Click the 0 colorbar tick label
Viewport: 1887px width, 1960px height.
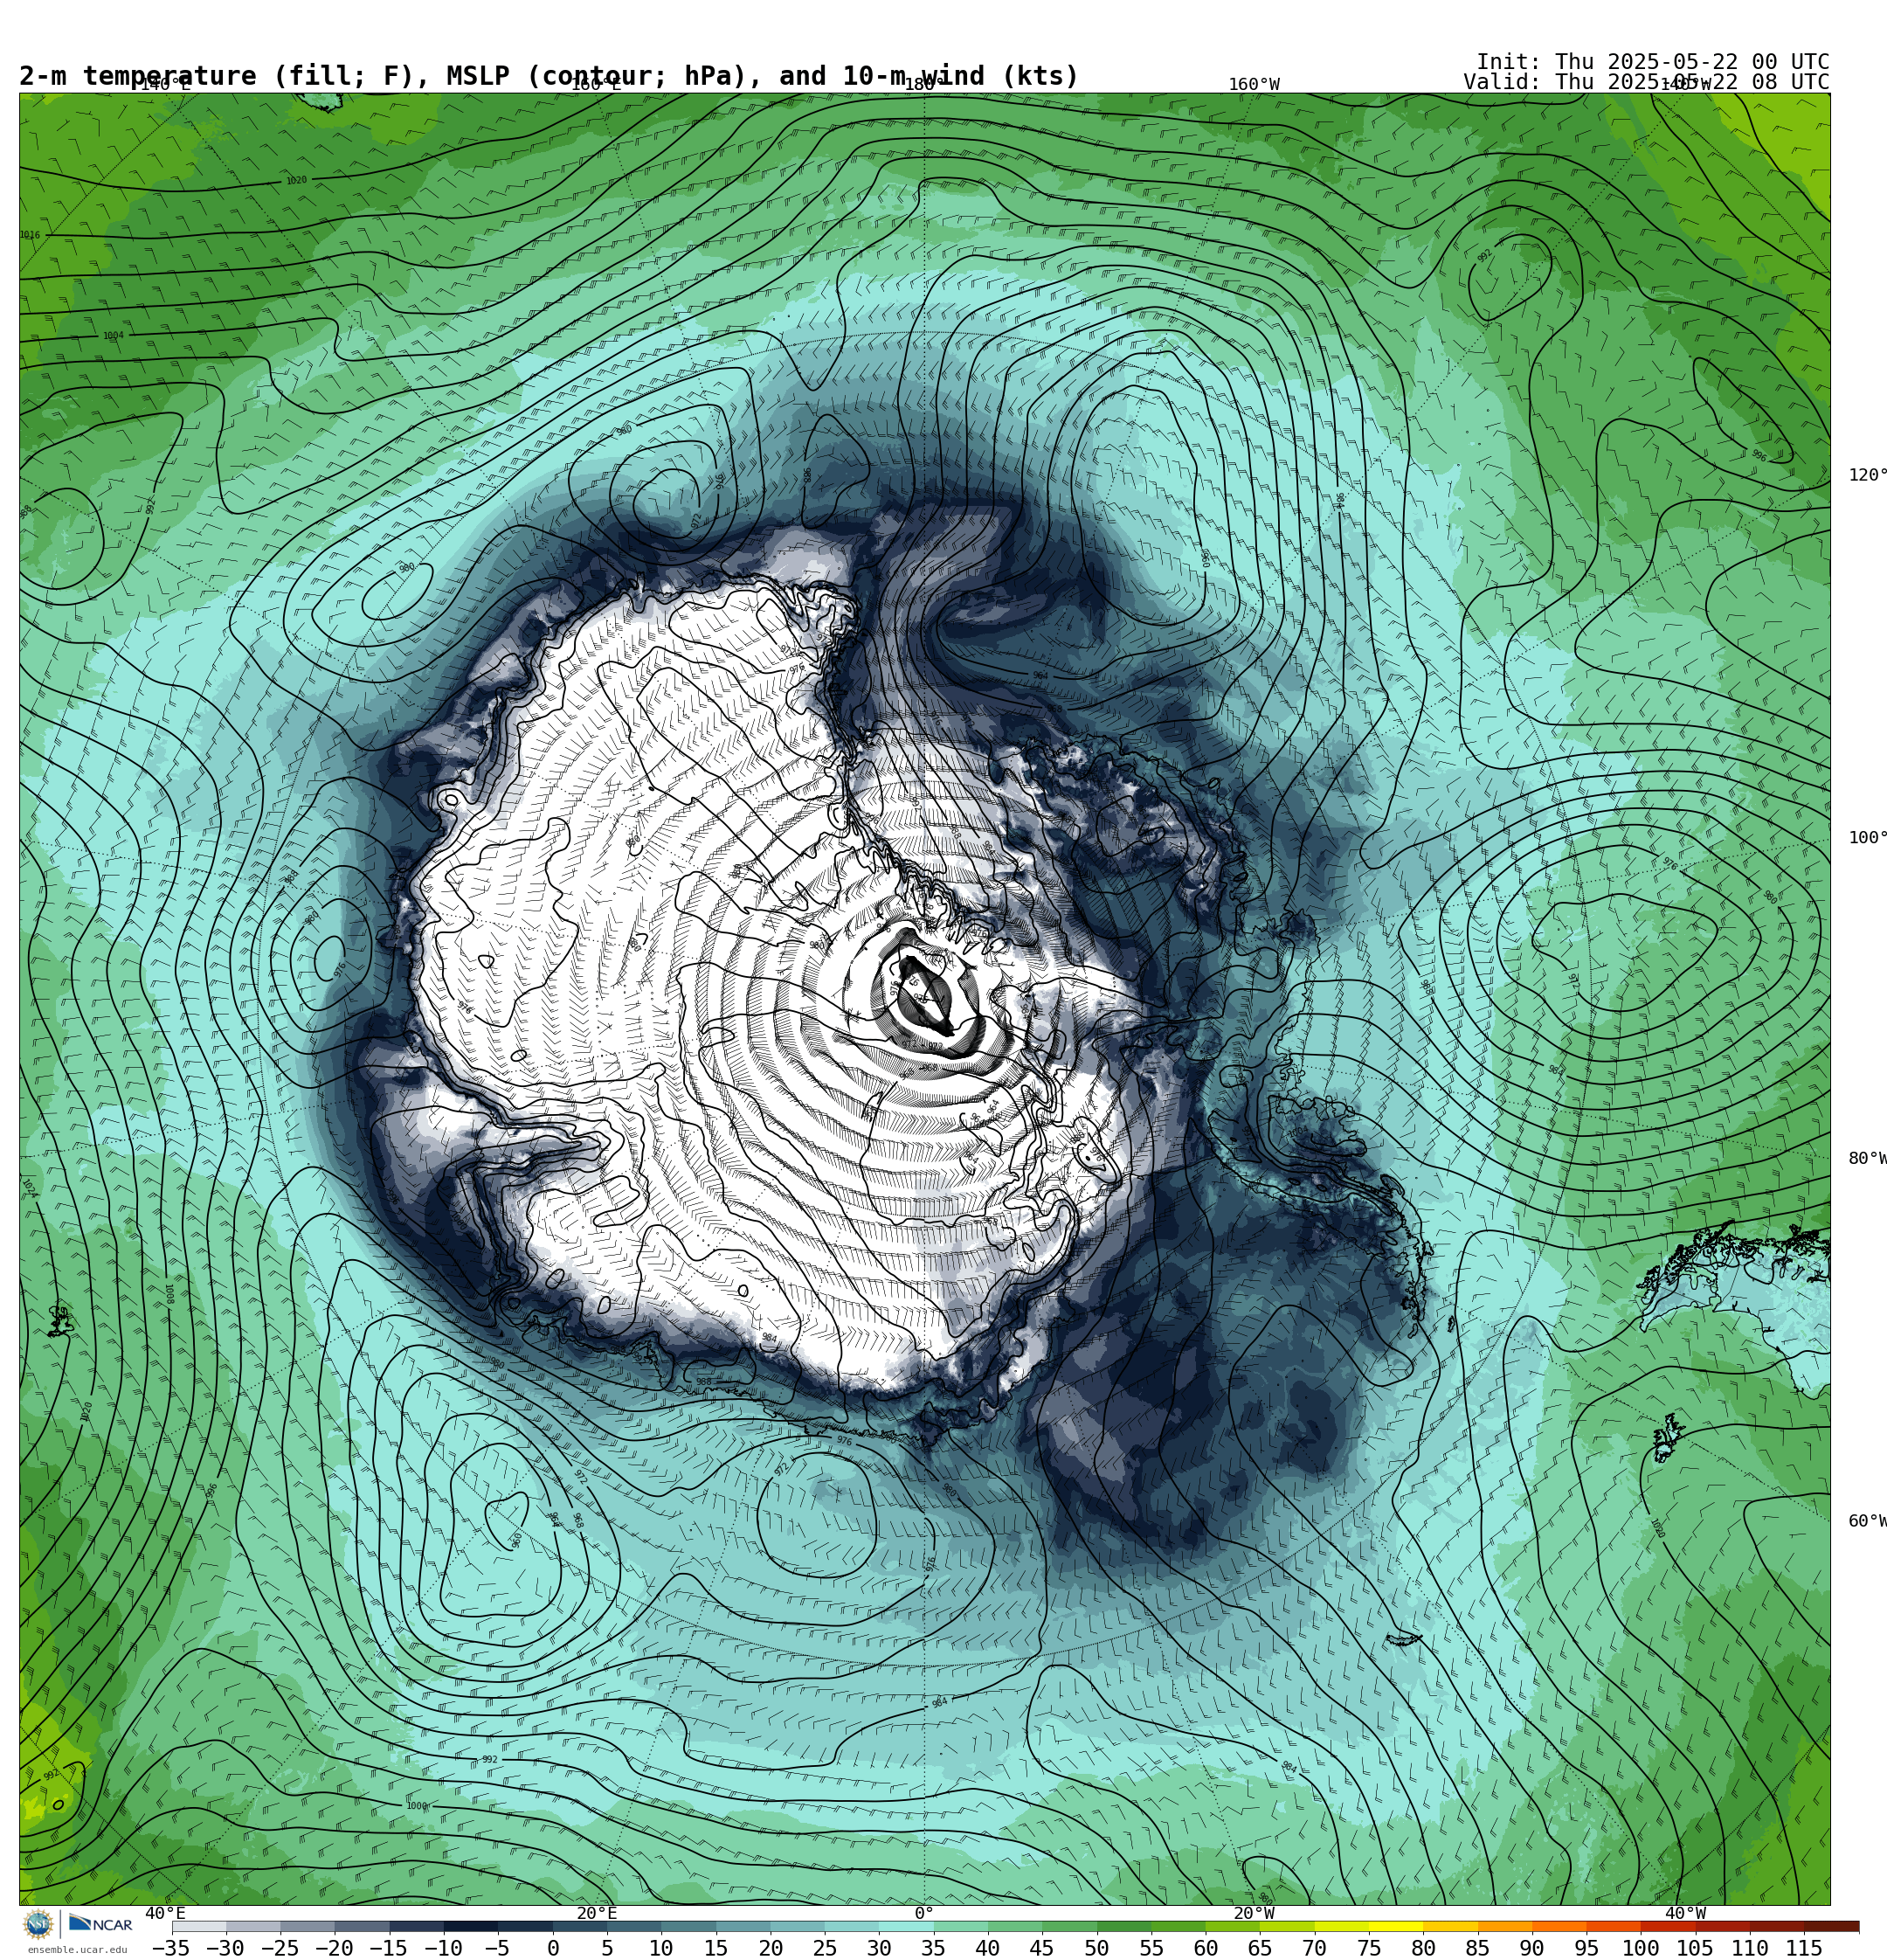pyautogui.click(x=552, y=1948)
